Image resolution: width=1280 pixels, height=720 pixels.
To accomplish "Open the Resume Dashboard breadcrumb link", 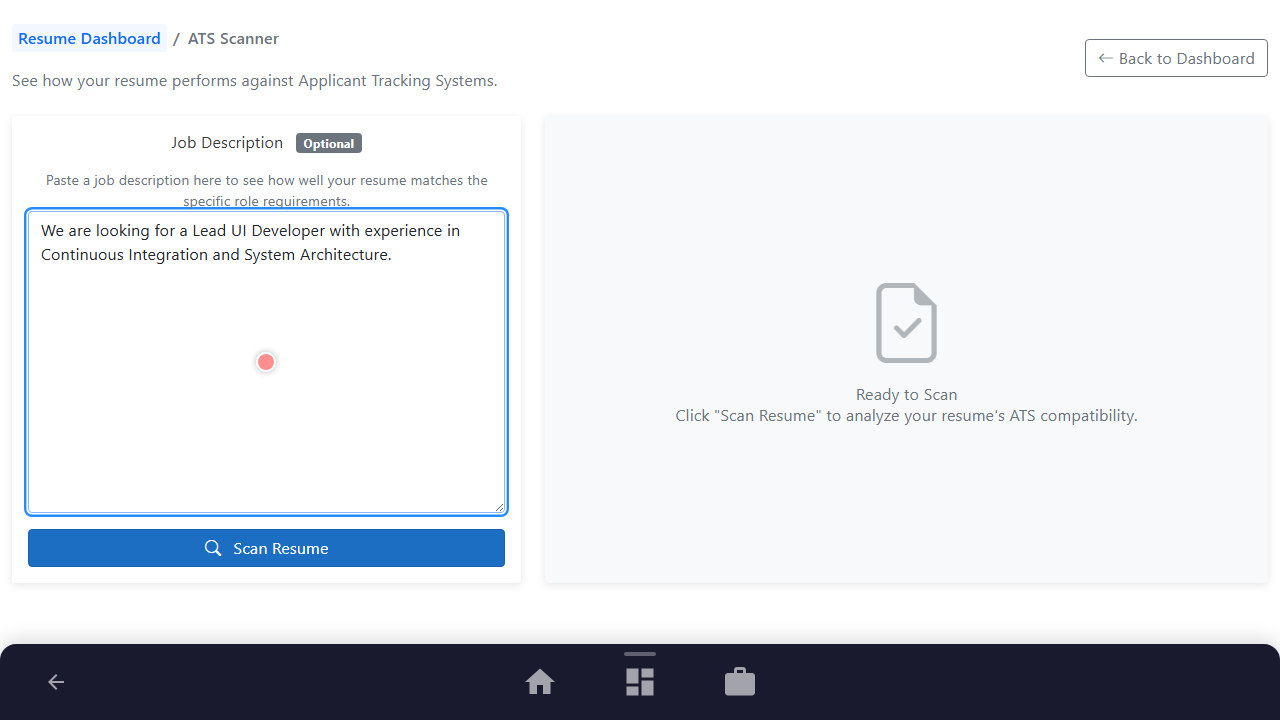I will click(89, 39).
